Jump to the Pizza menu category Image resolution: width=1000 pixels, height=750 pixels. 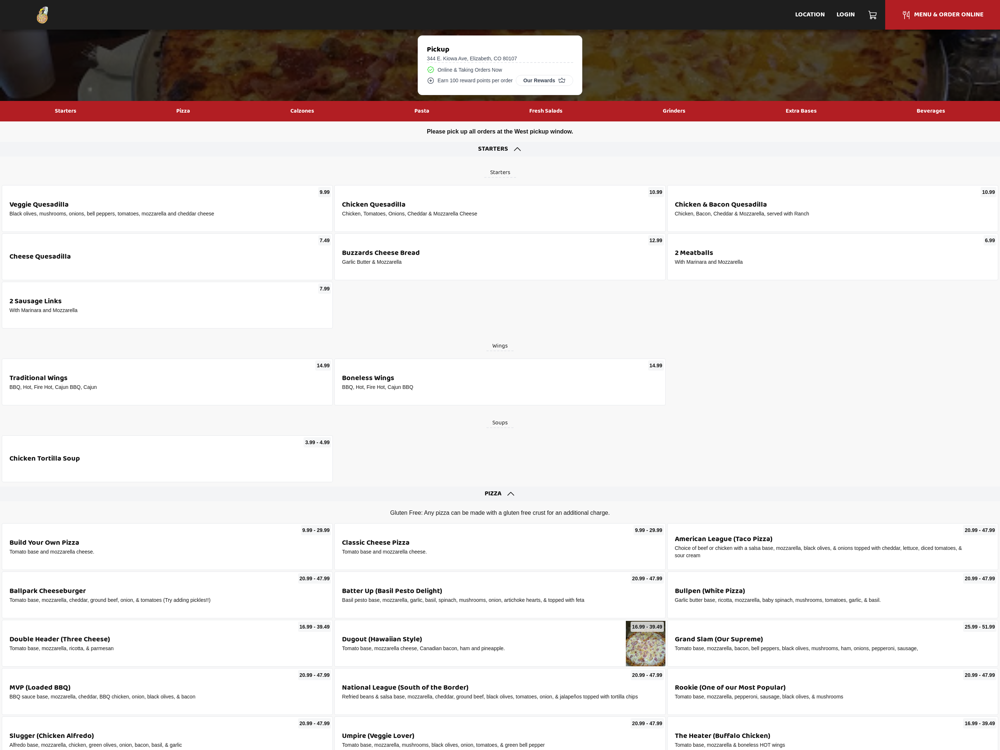click(183, 111)
